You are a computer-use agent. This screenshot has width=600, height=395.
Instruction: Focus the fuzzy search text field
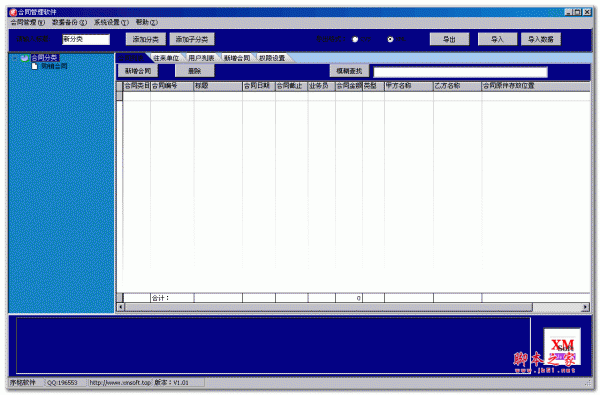click(x=460, y=72)
